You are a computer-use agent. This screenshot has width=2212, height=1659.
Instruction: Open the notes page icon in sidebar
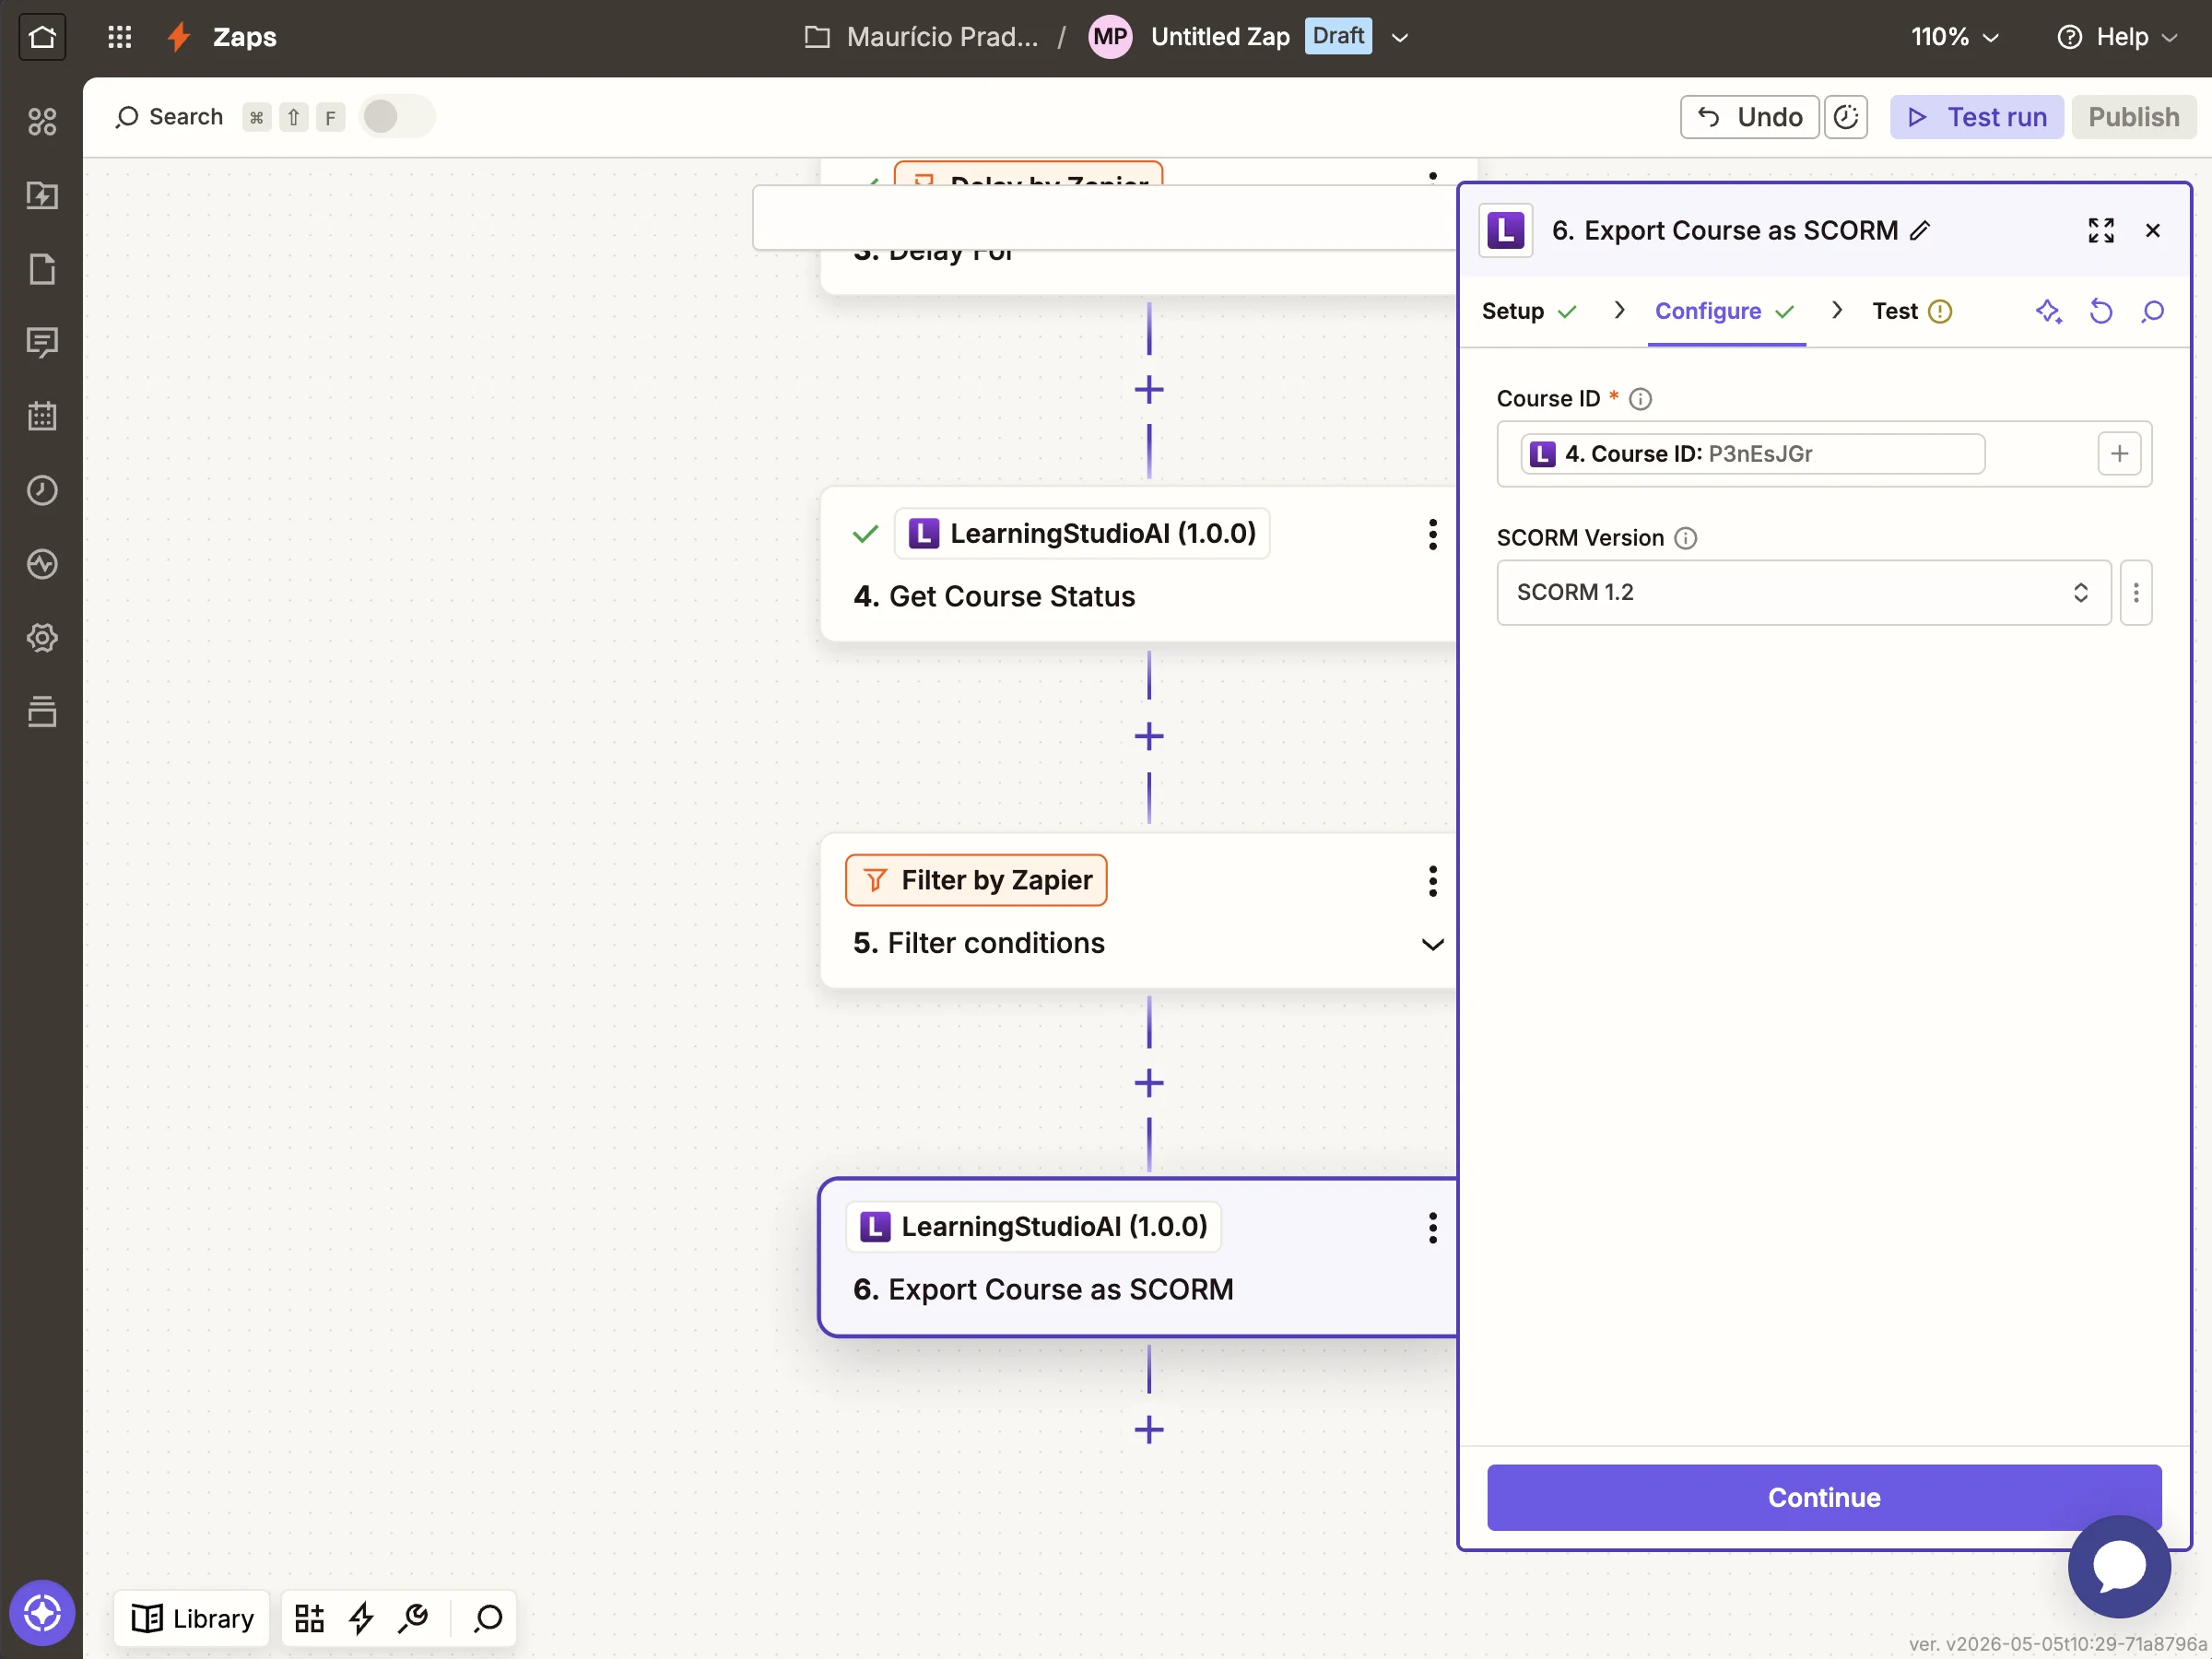(42, 269)
